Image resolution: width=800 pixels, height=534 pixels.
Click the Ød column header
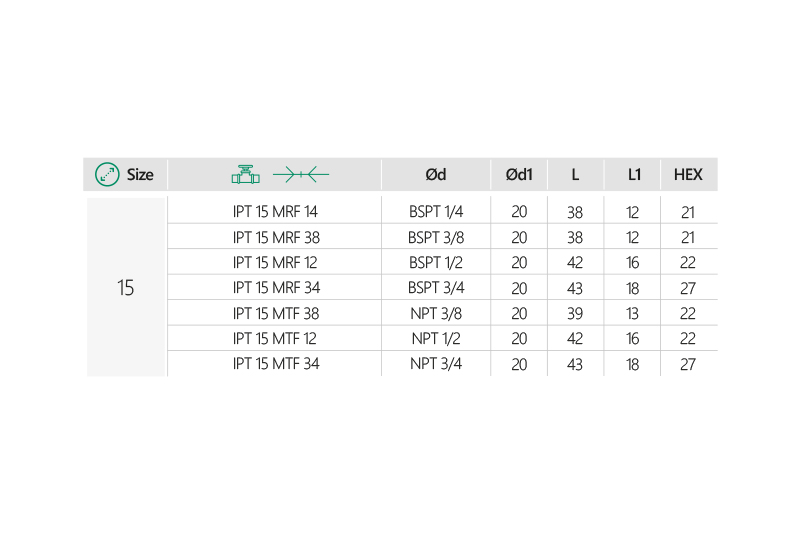click(x=436, y=175)
